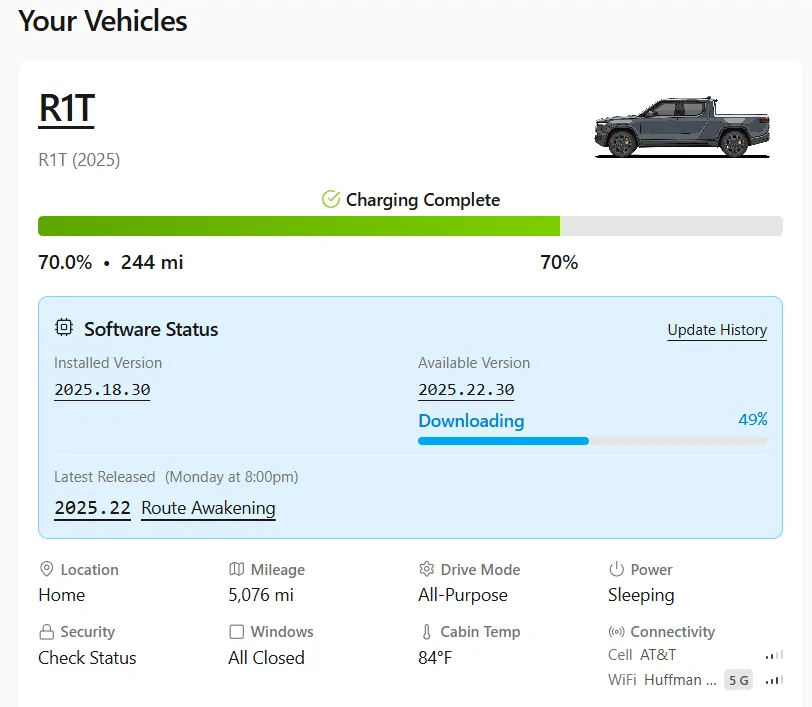Image resolution: width=812 pixels, height=707 pixels.
Task: Click the Huffman WiFi network name
Action: [680, 680]
